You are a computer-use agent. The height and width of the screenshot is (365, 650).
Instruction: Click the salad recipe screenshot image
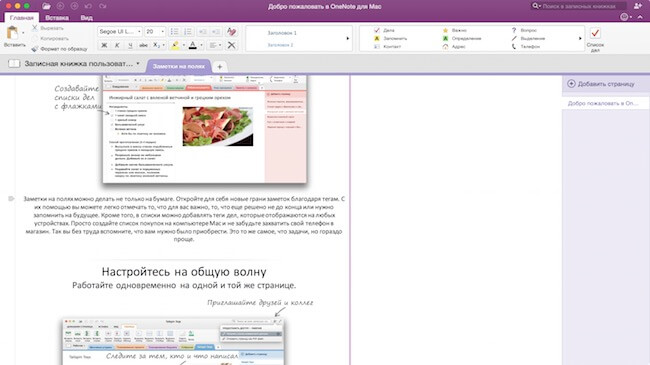point(205,129)
